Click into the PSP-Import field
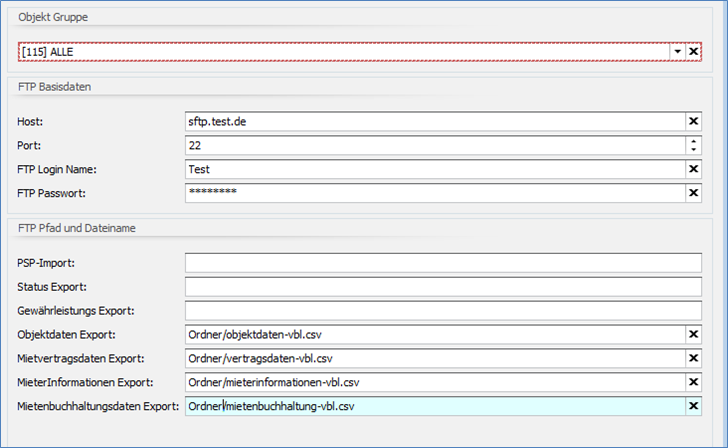 [443, 263]
